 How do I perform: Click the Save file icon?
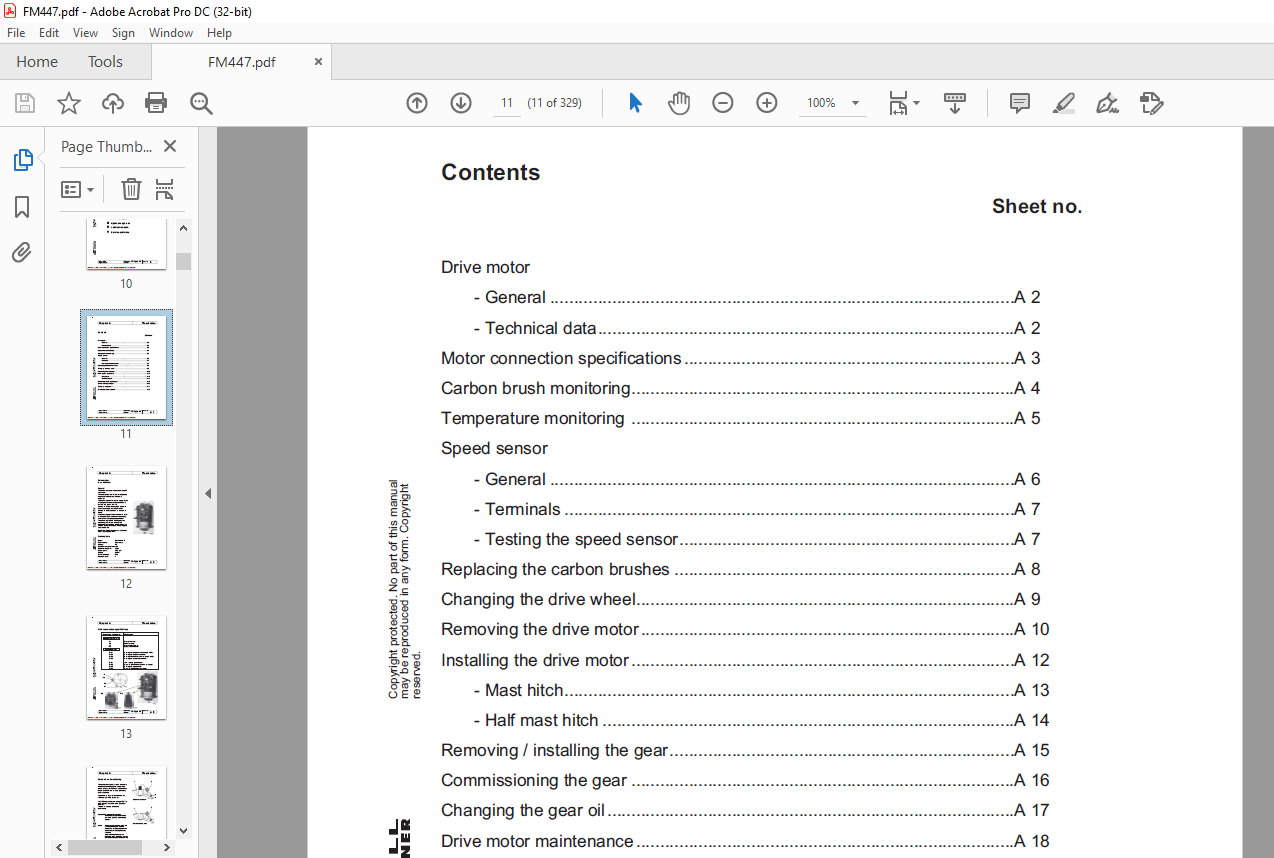point(25,103)
